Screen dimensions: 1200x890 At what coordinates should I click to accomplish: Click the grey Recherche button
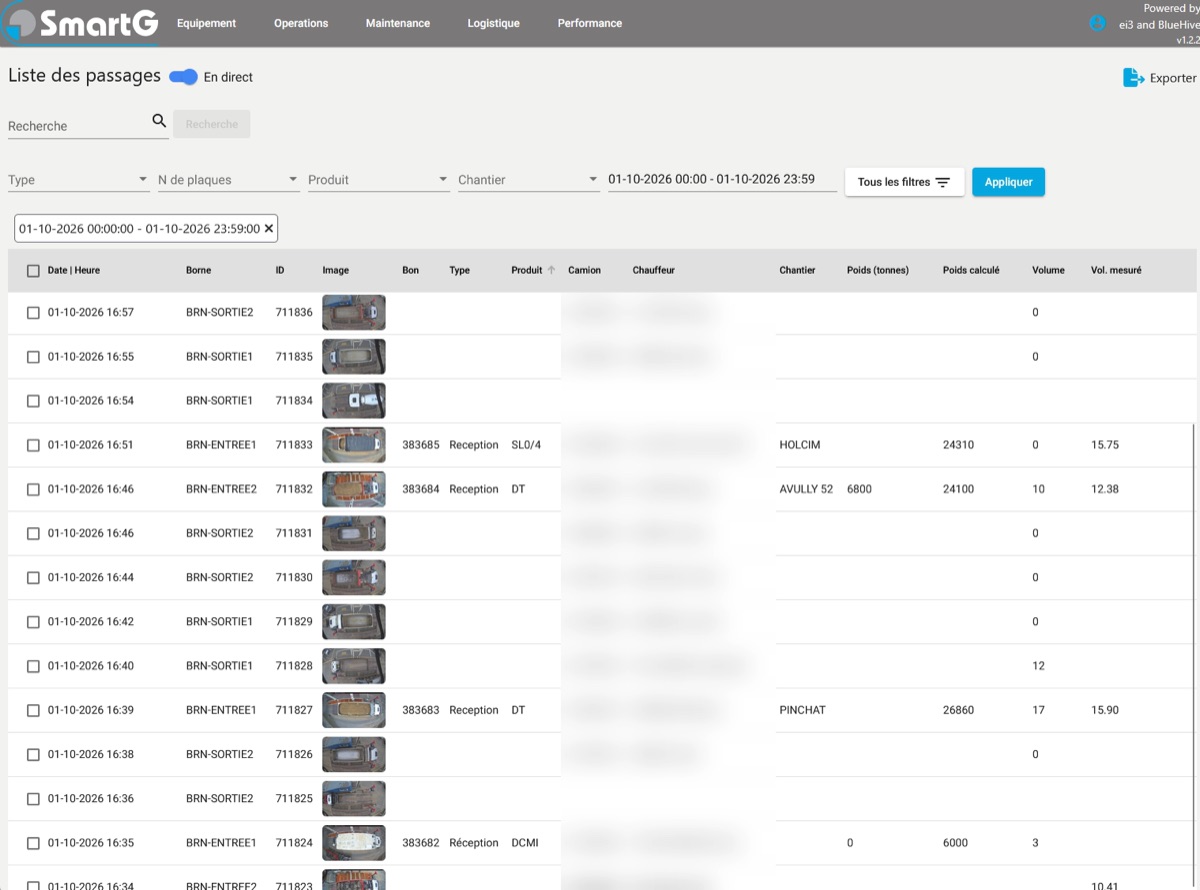coord(212,124)
